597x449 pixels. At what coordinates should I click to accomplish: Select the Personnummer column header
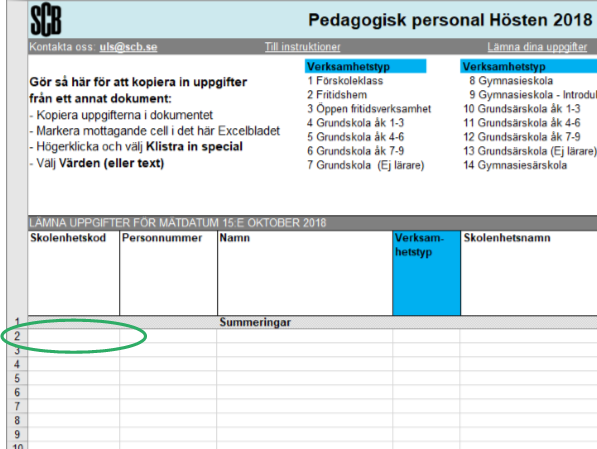tap(168, 273)
